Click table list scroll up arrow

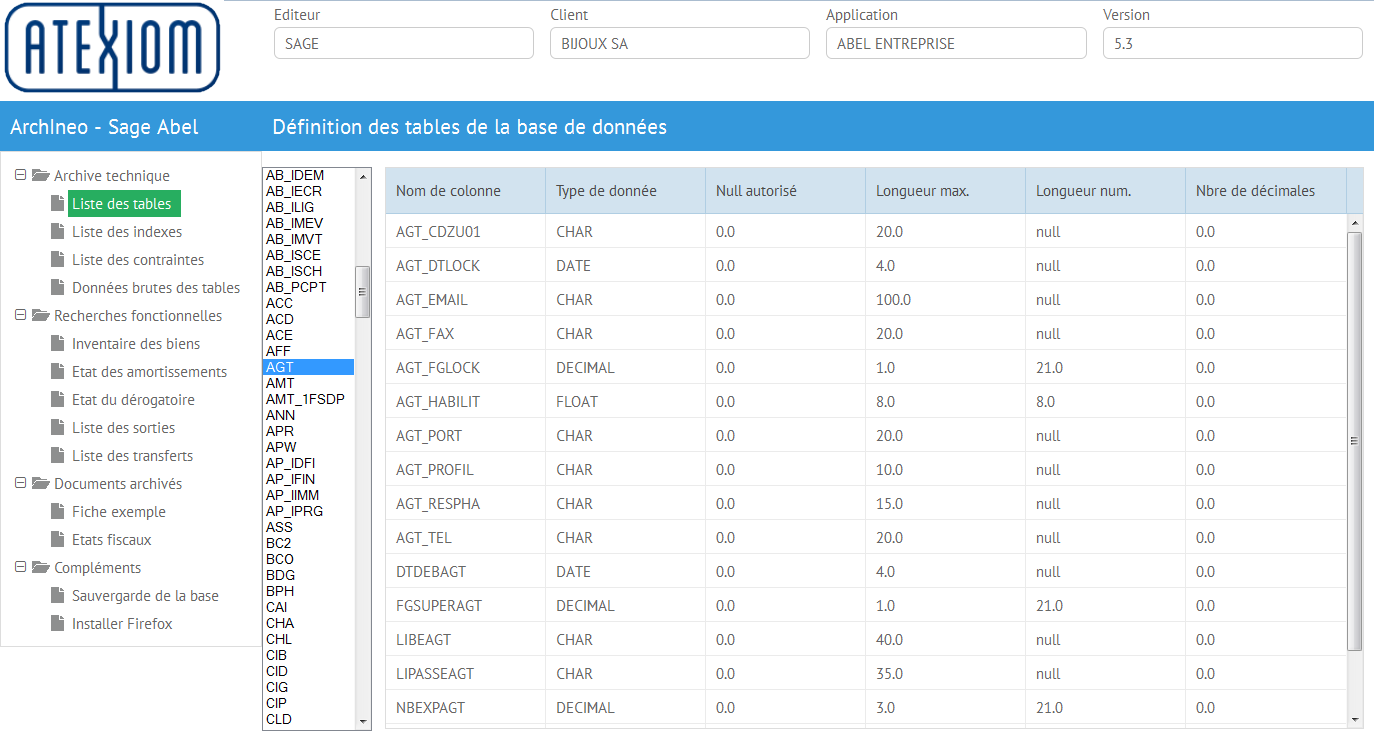pos(363,176)
